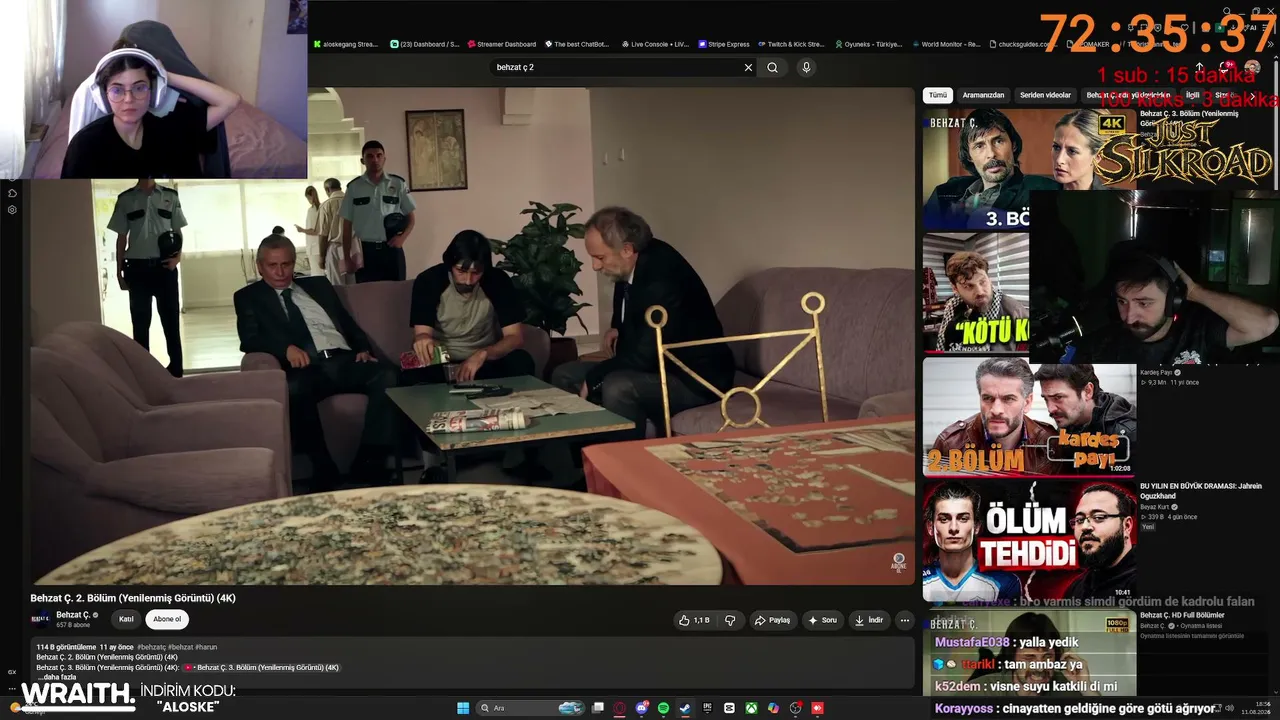Click the red app icon at the taskbar's end
The height and width of the screenshot is (720, 1280).
tap(817, 708)
